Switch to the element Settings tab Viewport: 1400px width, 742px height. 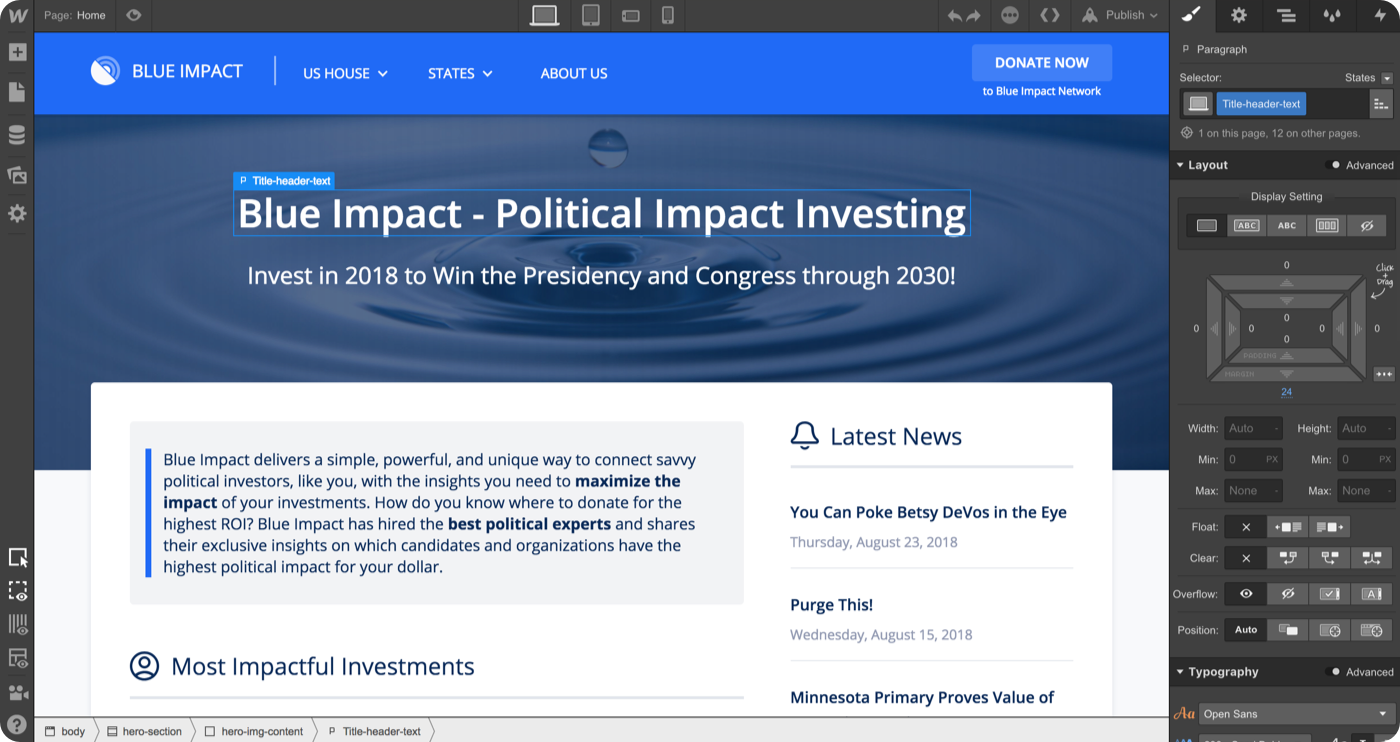coord(1239,15)
